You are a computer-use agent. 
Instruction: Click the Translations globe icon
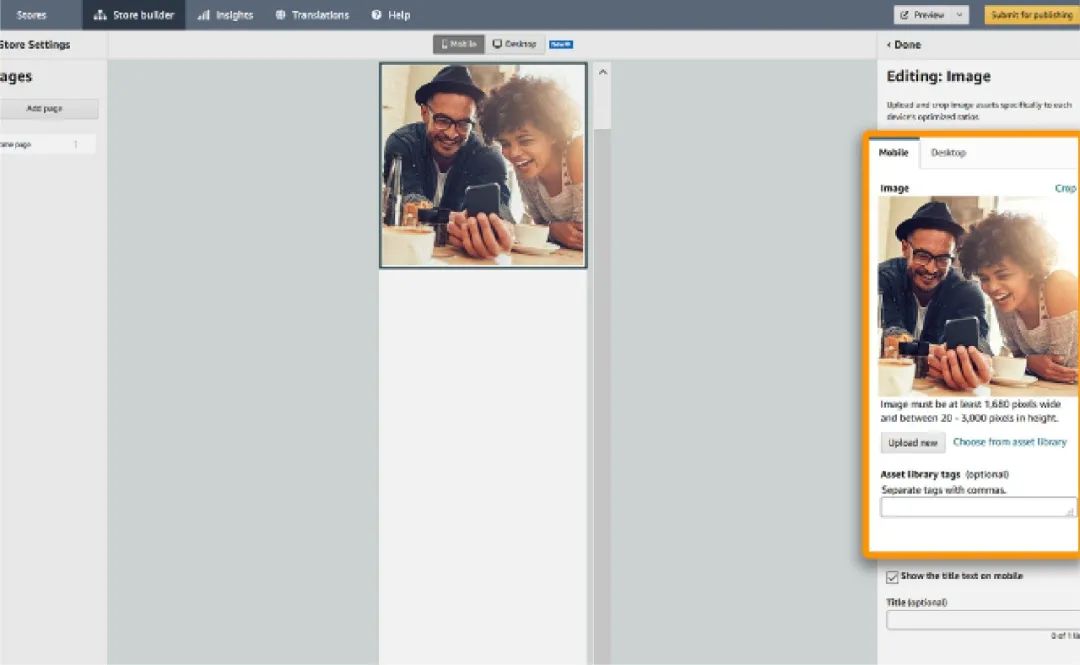click(x=281, y=15)
